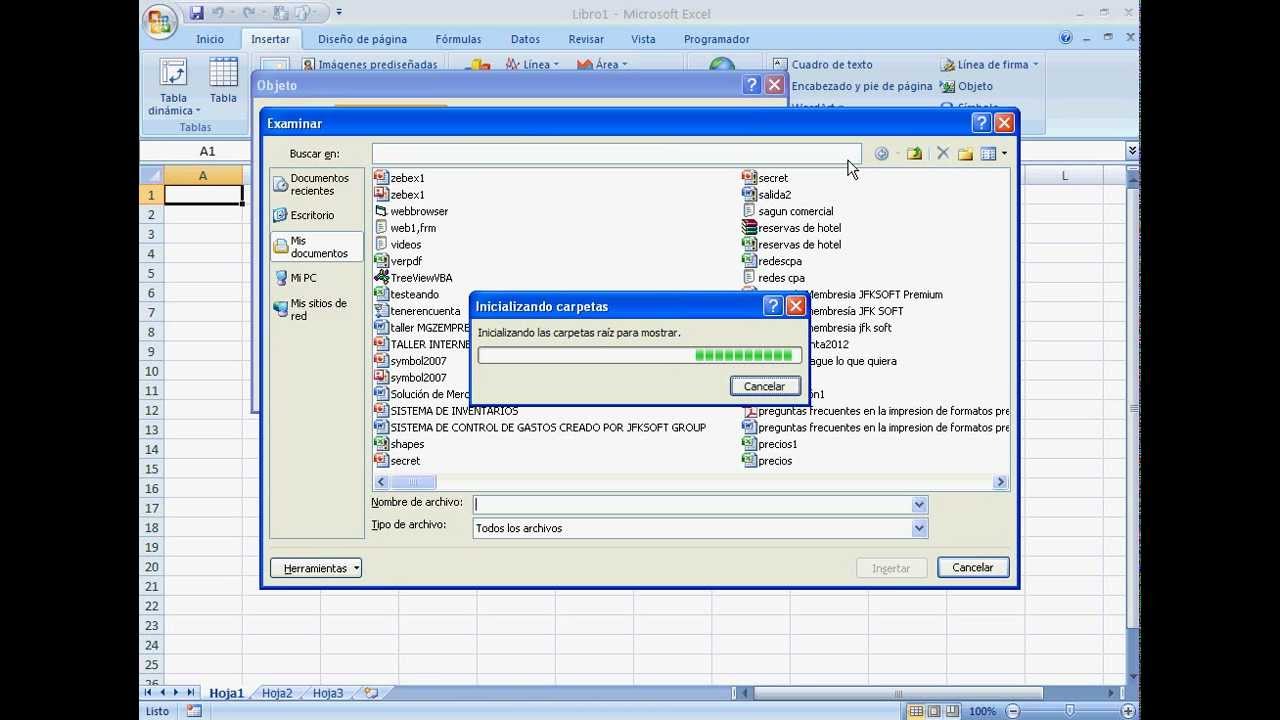
Task: Select file shapes in list
Action: pyautogui.click(x=399, y=444)
